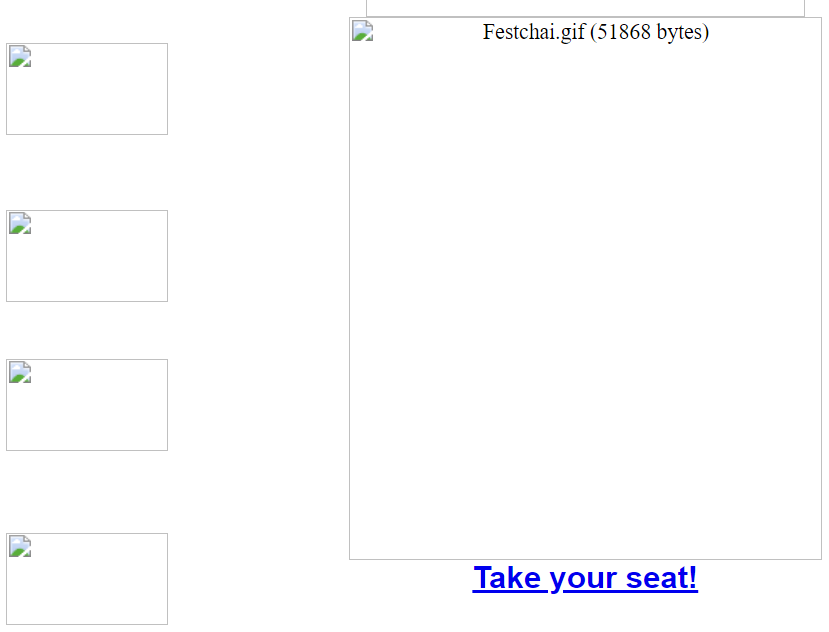Follow the "Take your seat!" link
The width and height of the screenshot is (829, 632).
[585, 578]
